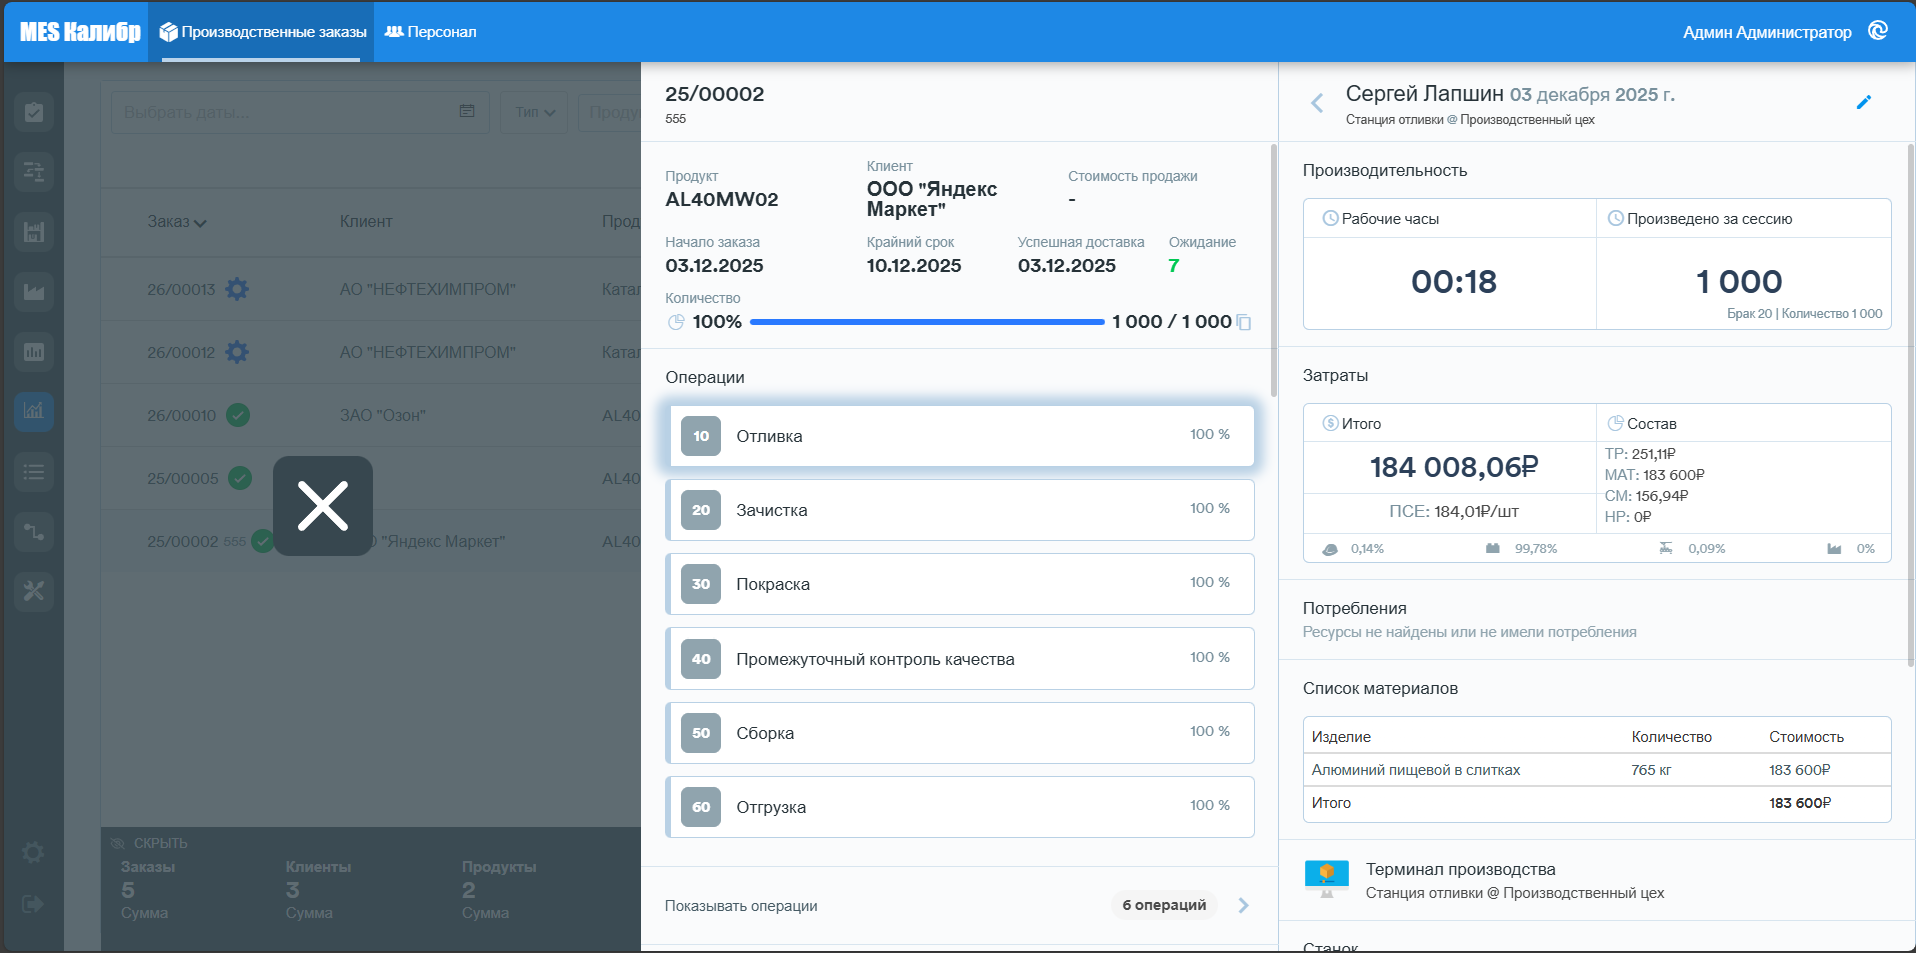Select operation 40 Промежуточный контроль качества
The height and width of the screenshot is (953, 1916).
coord(960,659)
